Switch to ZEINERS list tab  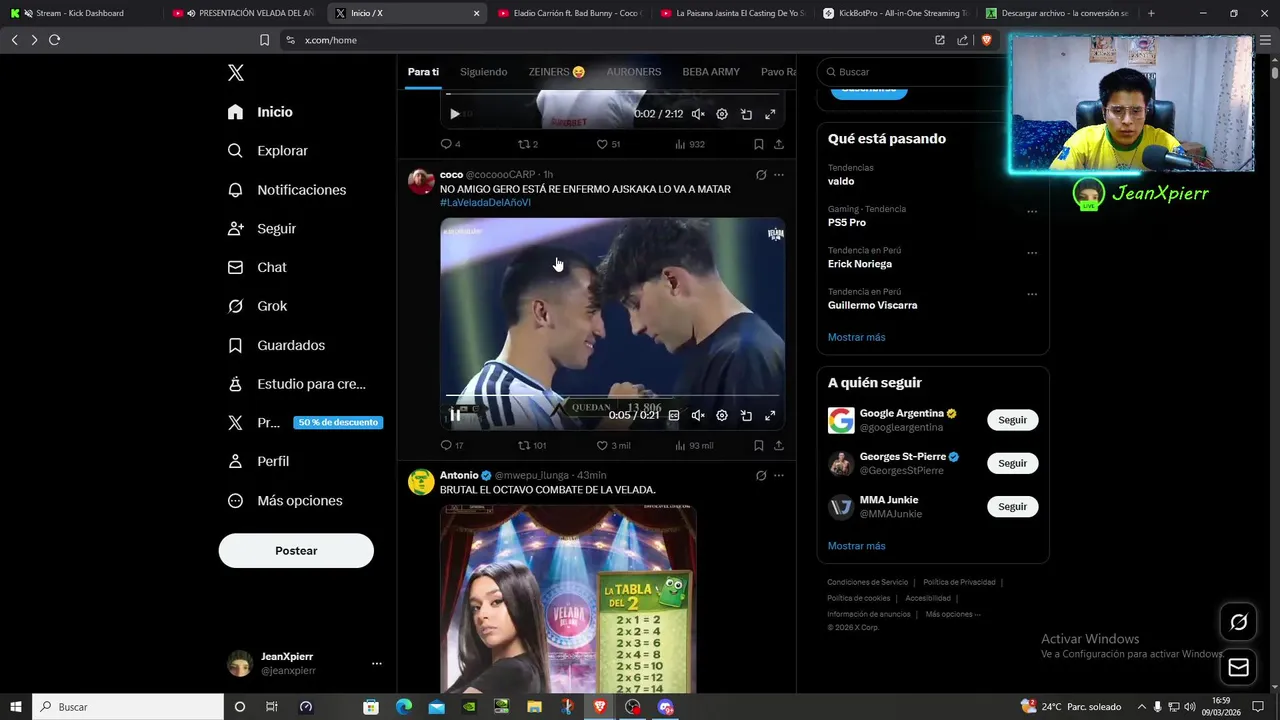pyautogui.click(x=557, y=72)
